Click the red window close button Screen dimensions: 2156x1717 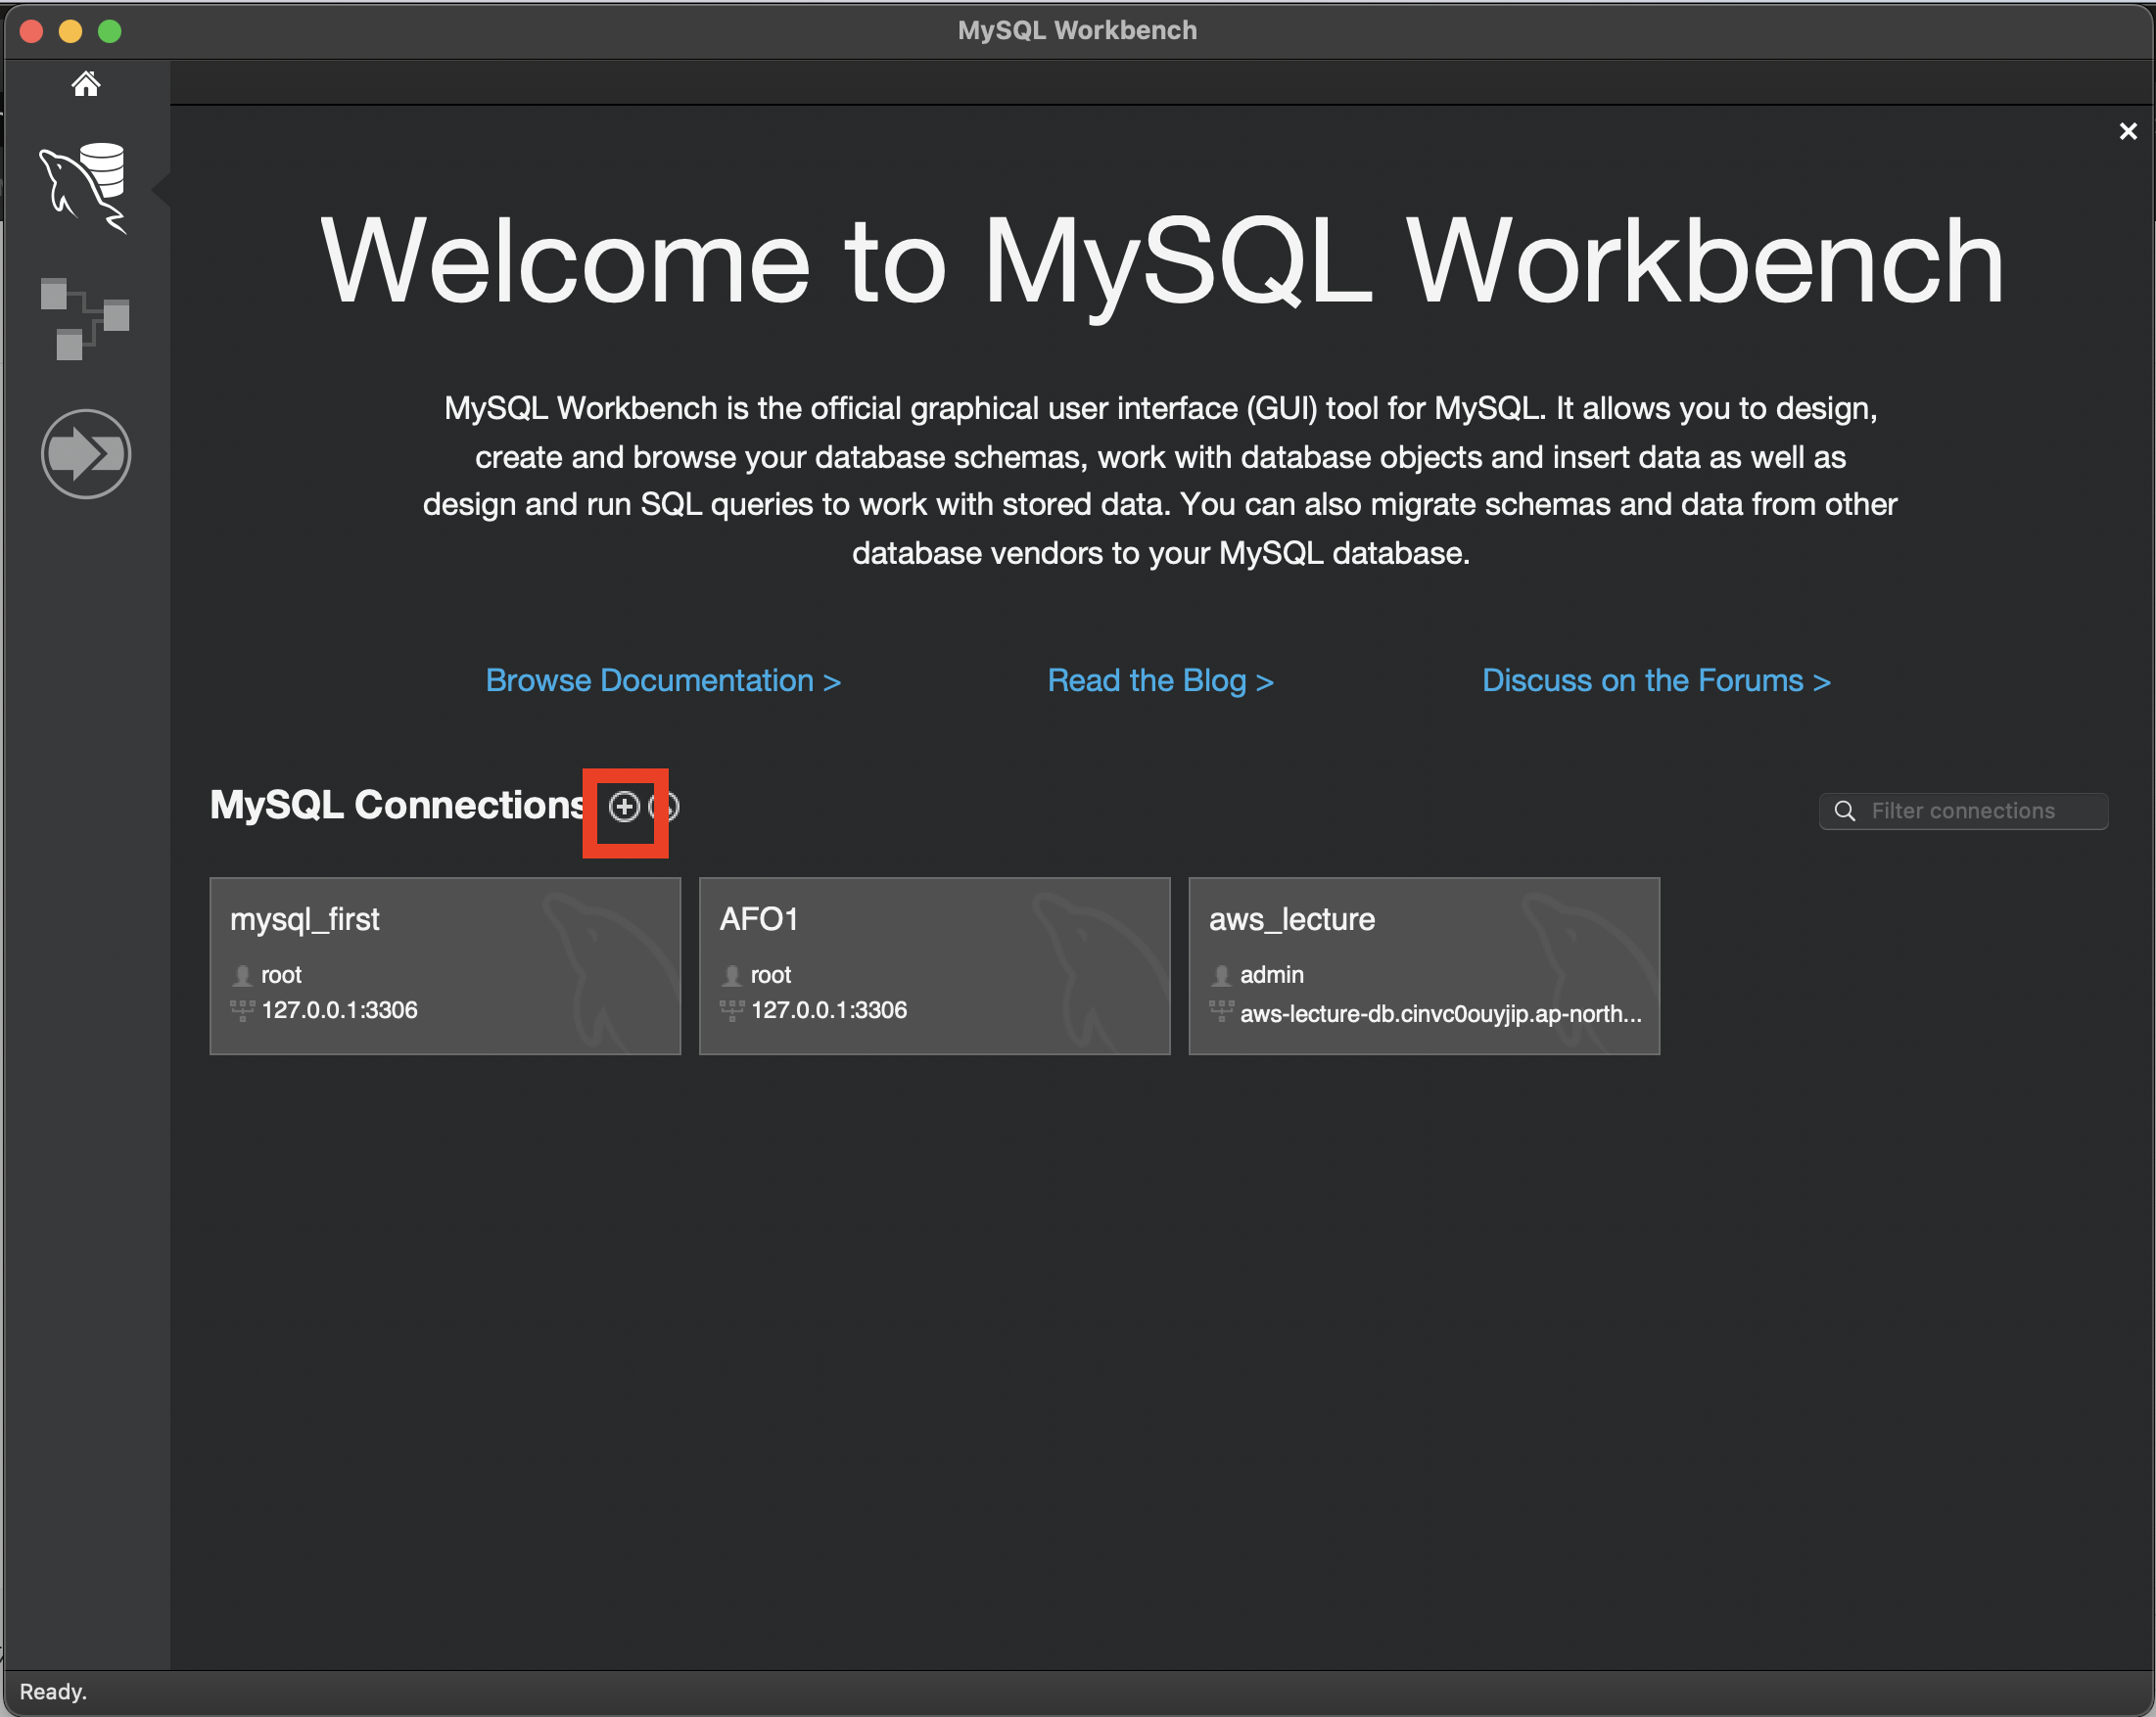click(x=31, y=31)
